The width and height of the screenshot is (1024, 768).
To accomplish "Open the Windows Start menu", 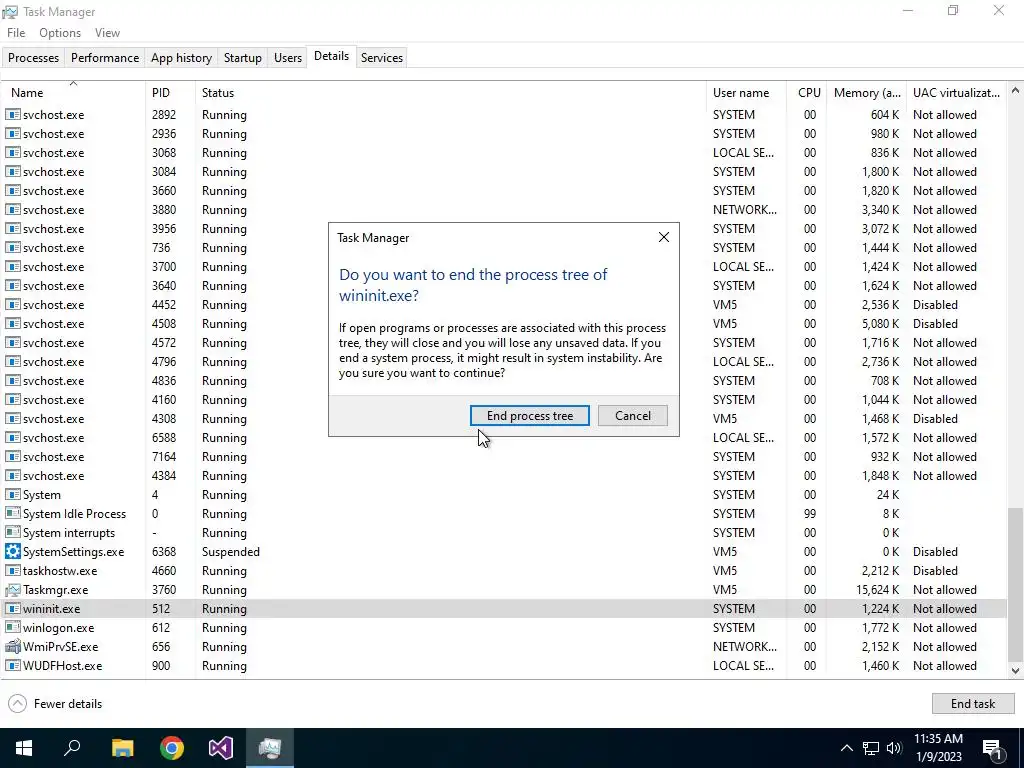I will 24,748.
